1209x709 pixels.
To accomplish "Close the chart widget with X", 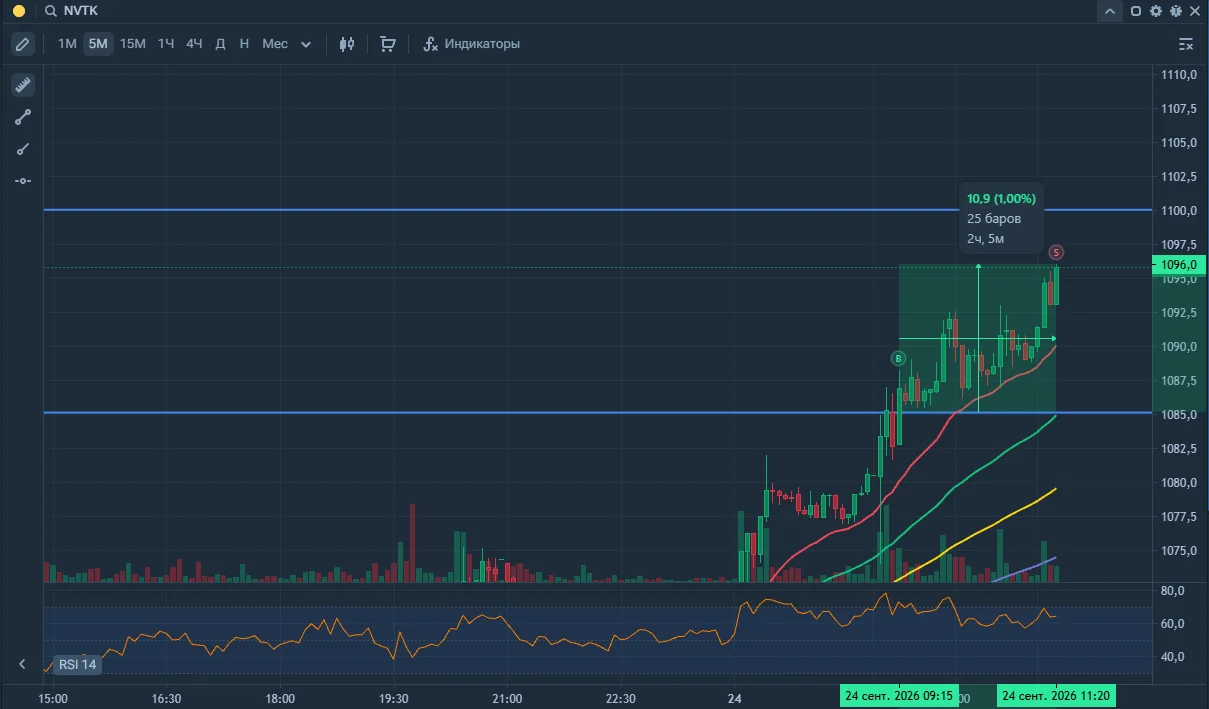I will [1194, 11].
